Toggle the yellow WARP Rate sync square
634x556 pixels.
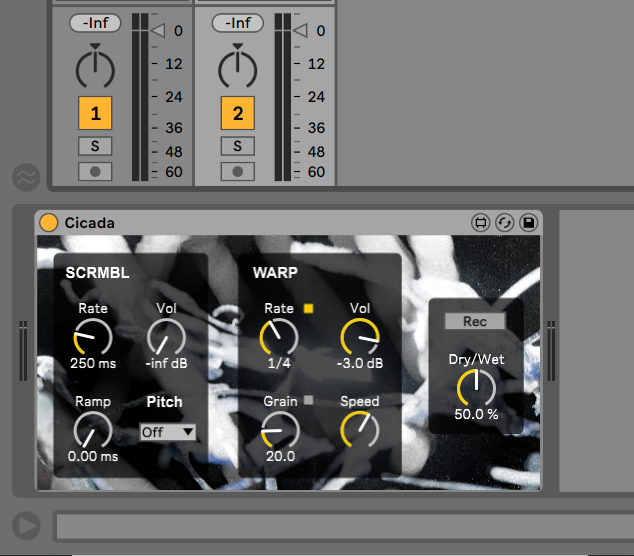coord(308,308)
